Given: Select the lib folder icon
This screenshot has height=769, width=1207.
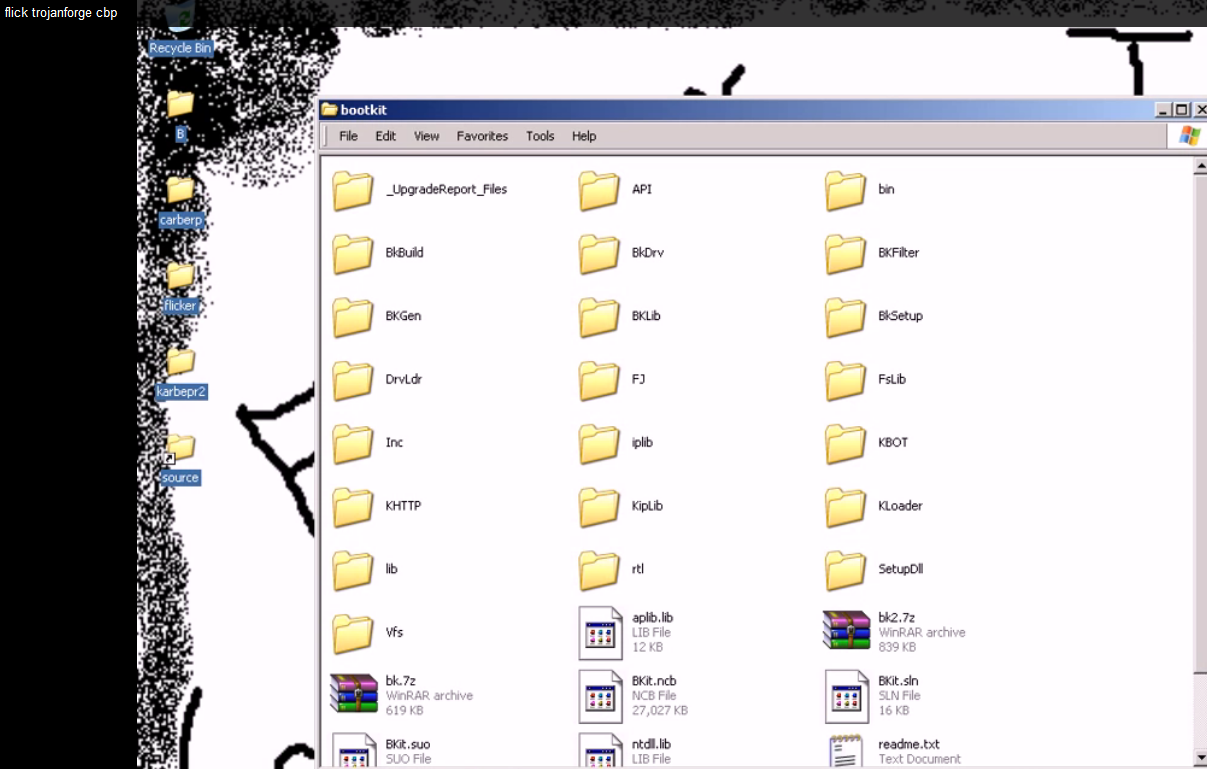Looking at the screenshot, I should (x=353, y=569).
